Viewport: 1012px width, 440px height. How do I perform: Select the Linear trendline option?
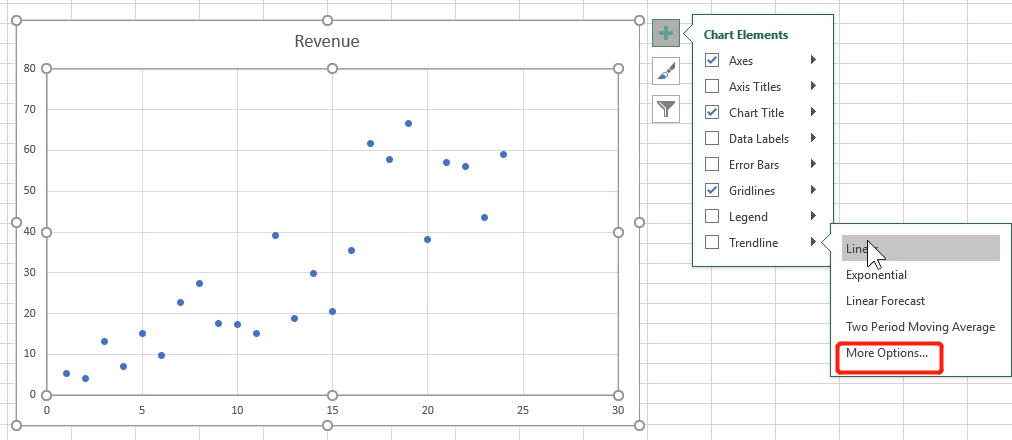pos(920,248)
